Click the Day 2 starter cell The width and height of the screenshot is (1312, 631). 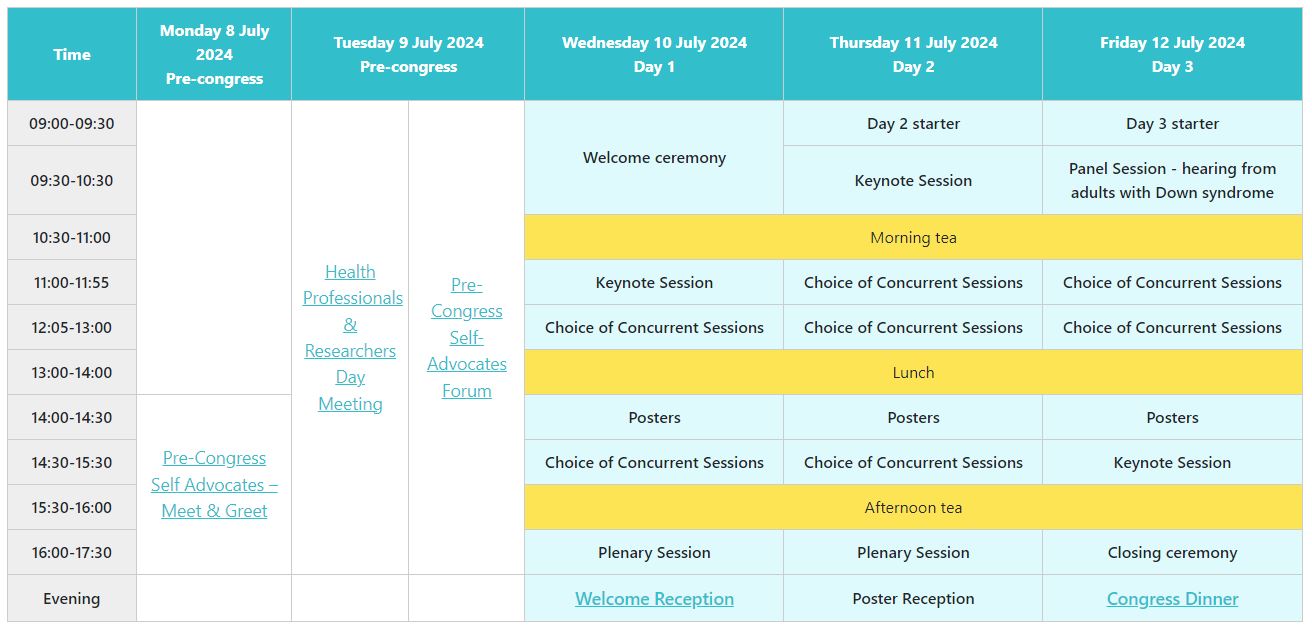(x=913, y=124)
